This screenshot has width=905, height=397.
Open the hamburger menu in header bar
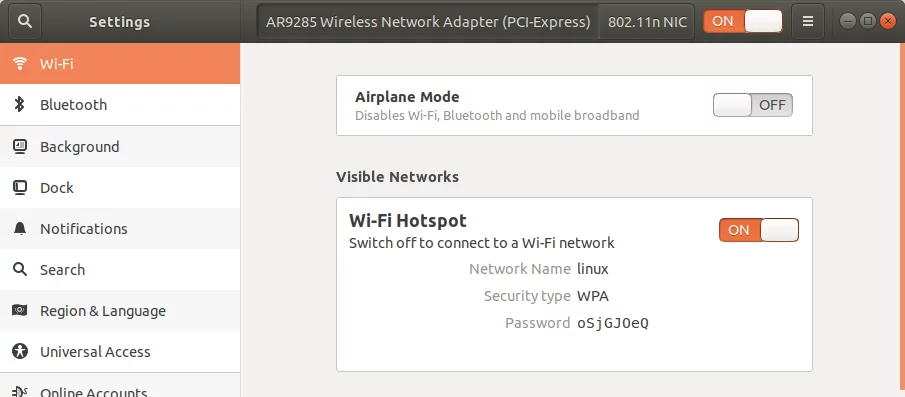pyautogui.click(x=807, y=21)
